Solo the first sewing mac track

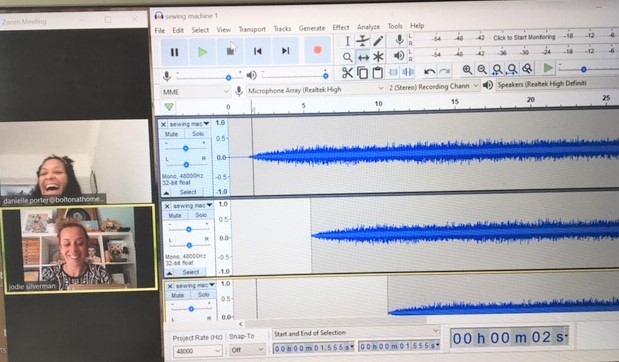(198, 134)
